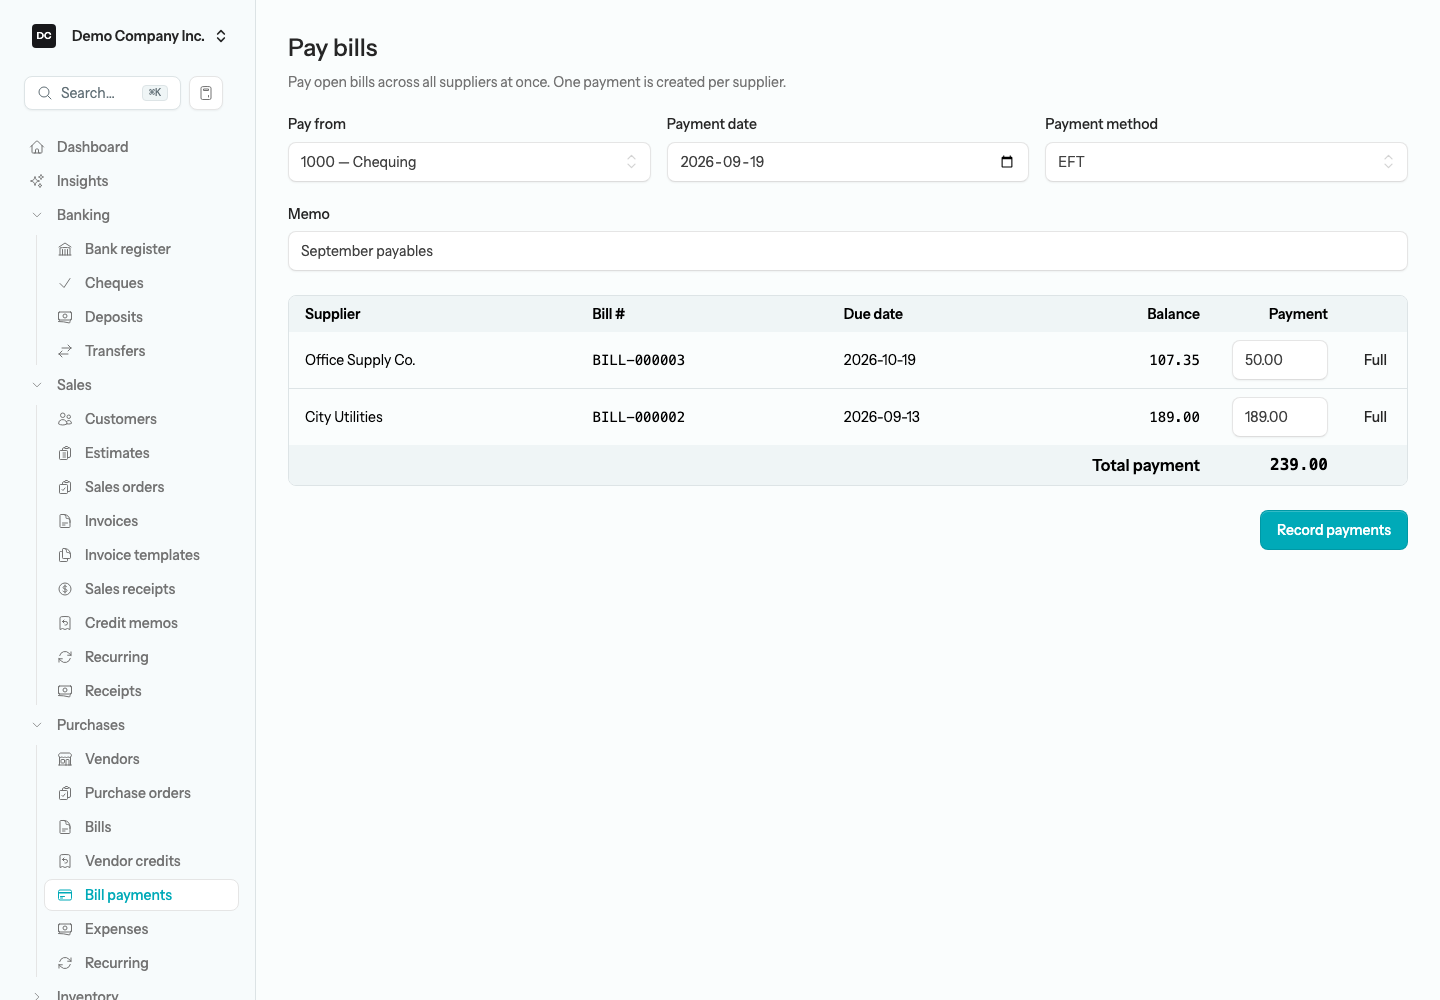This screenshot has height=1000, width=1440.
Task: Click Full for Office Supply Co.
Action: click(x=1375, y=360)
